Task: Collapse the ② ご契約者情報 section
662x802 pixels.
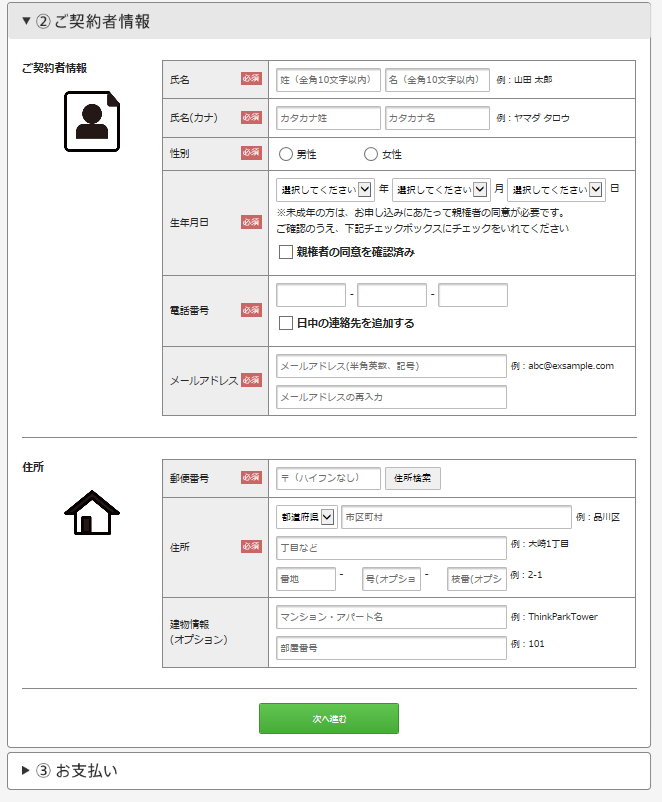Action: point(85,21)
